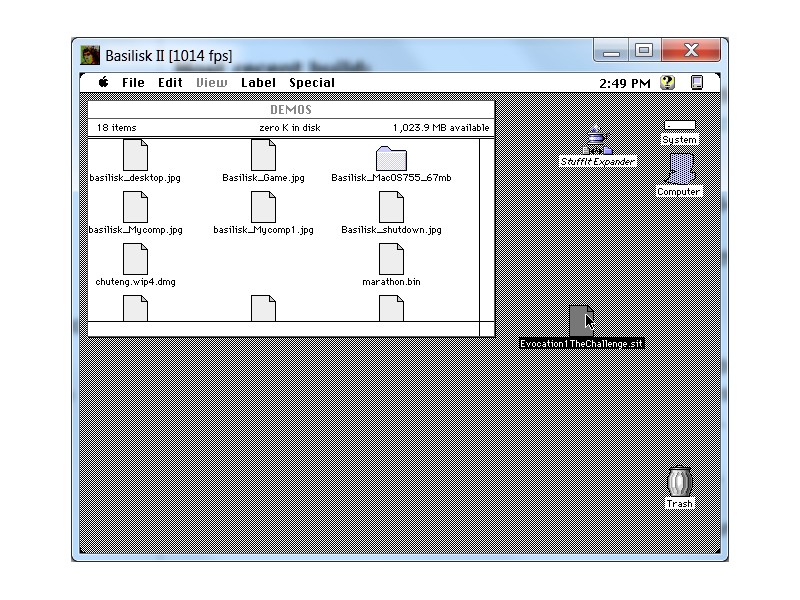Click the Balloon Help question mark icon

667,83
